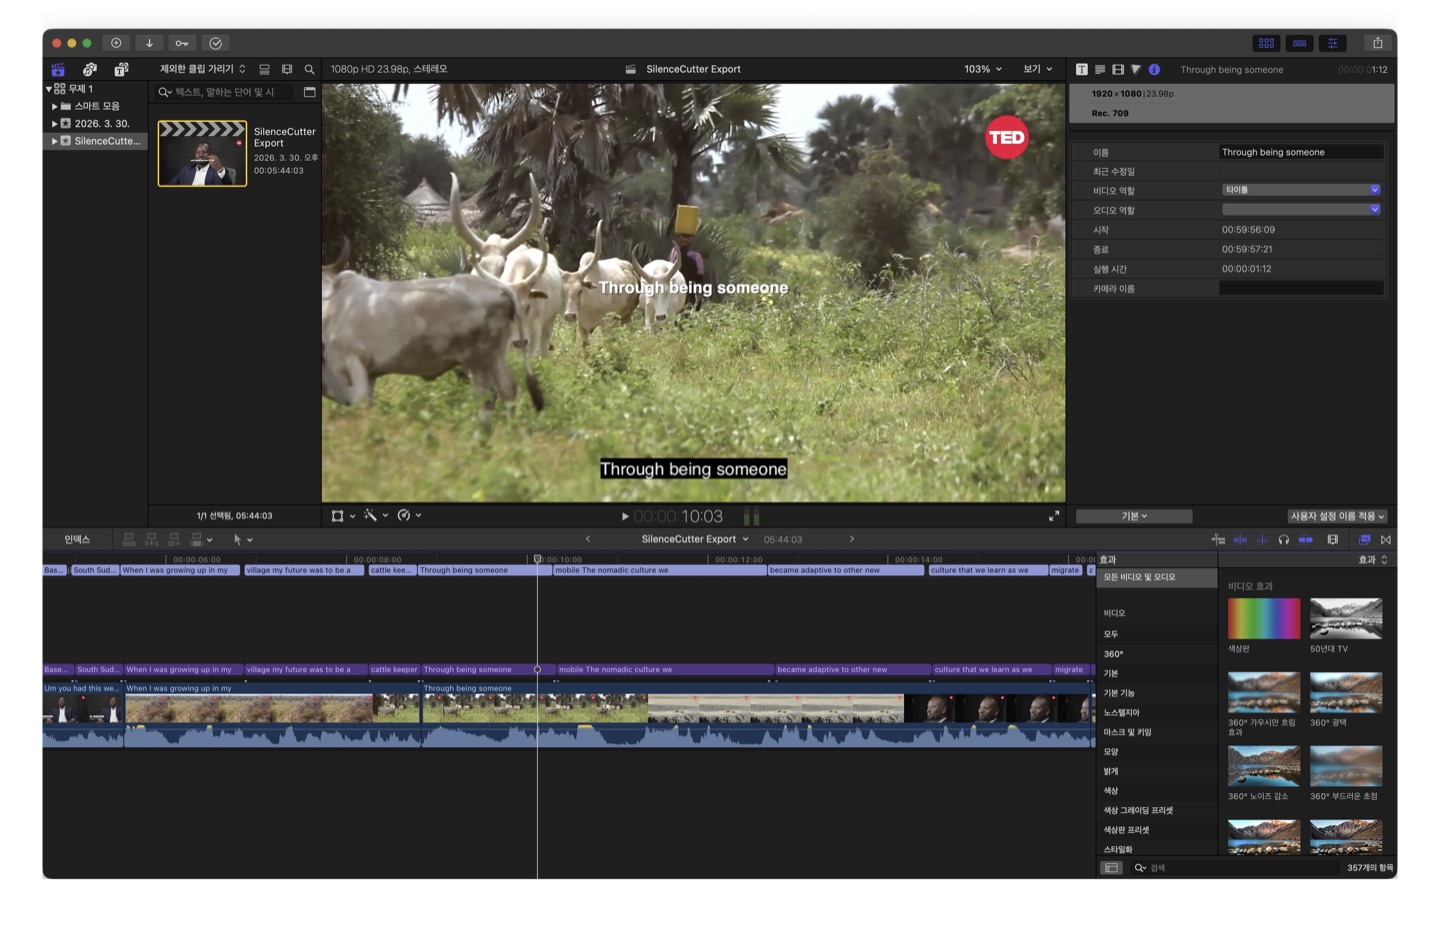The height and width of the screenshot is (935, 1440).
Task: Open the crop tool menu below the viewer
Action: pyautogui.click(x=343, y=515)
